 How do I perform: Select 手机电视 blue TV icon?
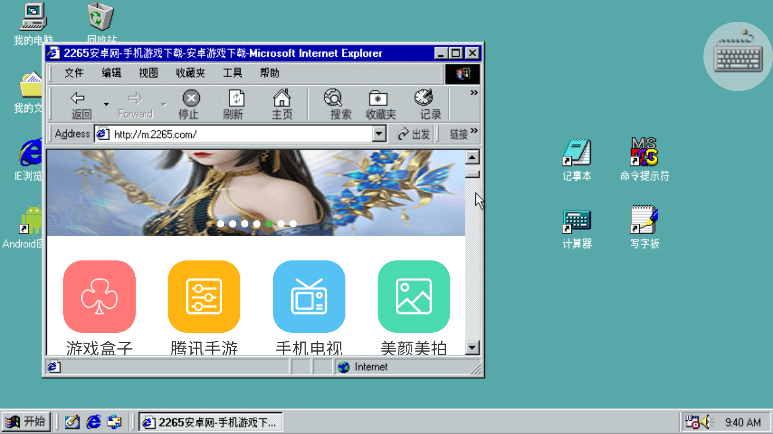pyautogui.click(x=309, y=296)
